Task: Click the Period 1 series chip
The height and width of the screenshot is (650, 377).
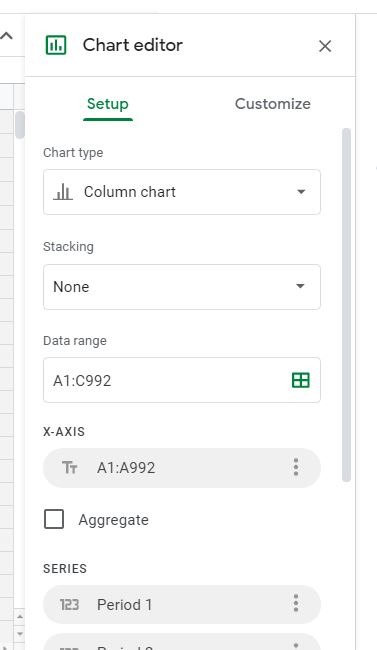Action: point(182,604)
